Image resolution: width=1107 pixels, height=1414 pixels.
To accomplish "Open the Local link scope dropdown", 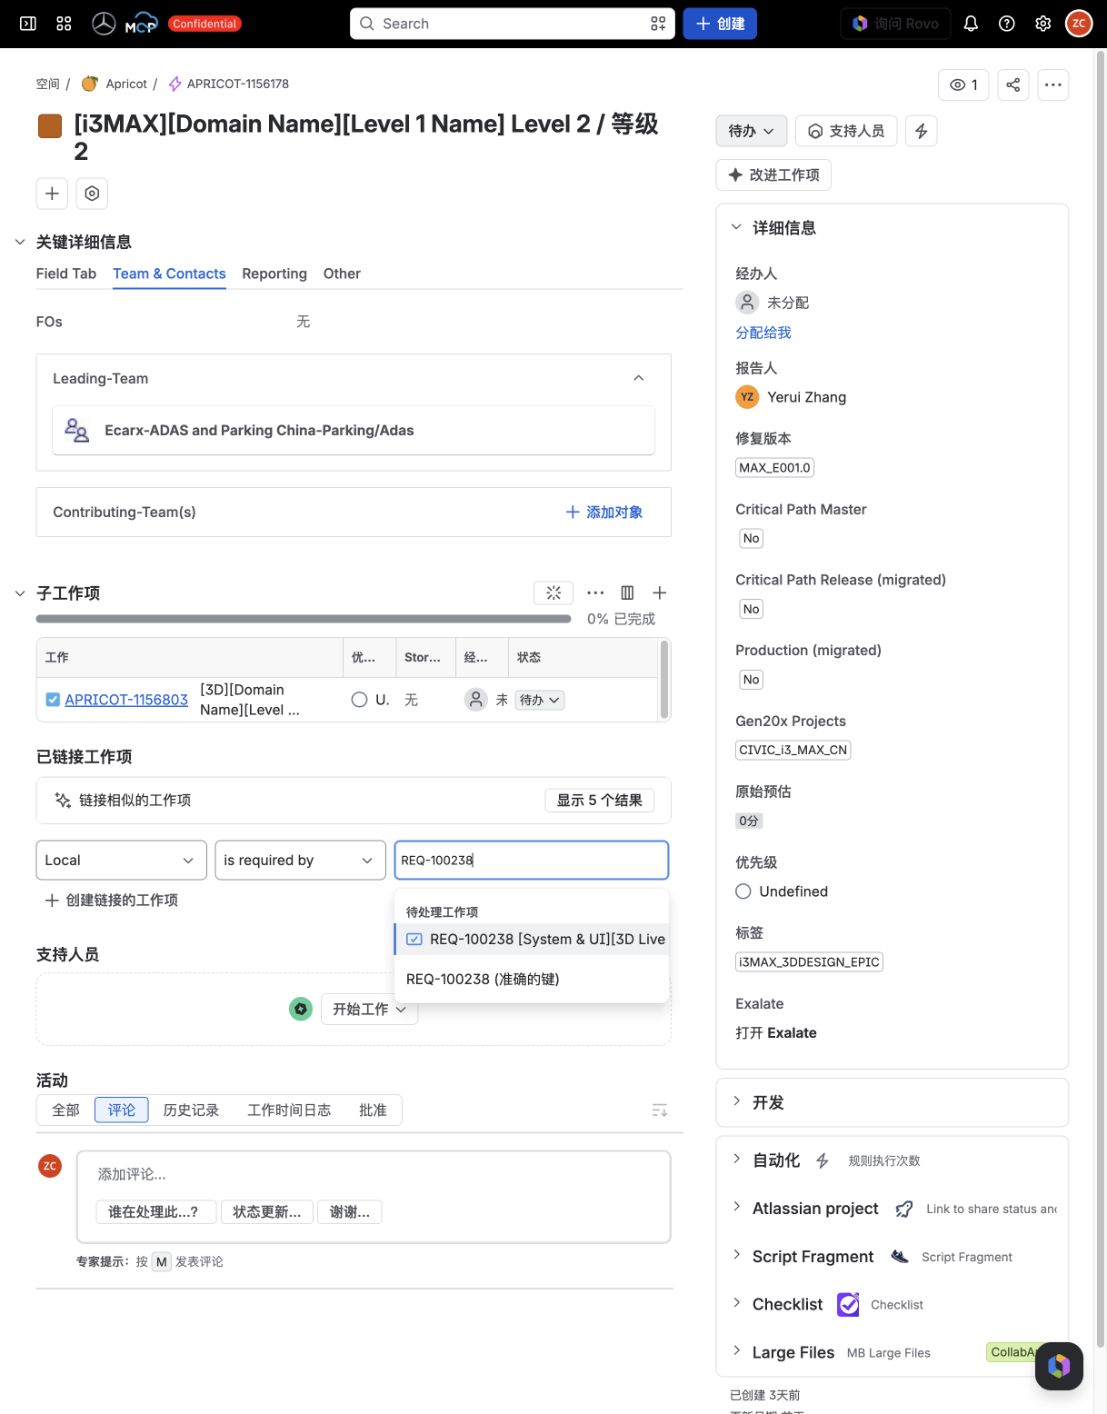I will pyautogui.click(x=121, y=860).
